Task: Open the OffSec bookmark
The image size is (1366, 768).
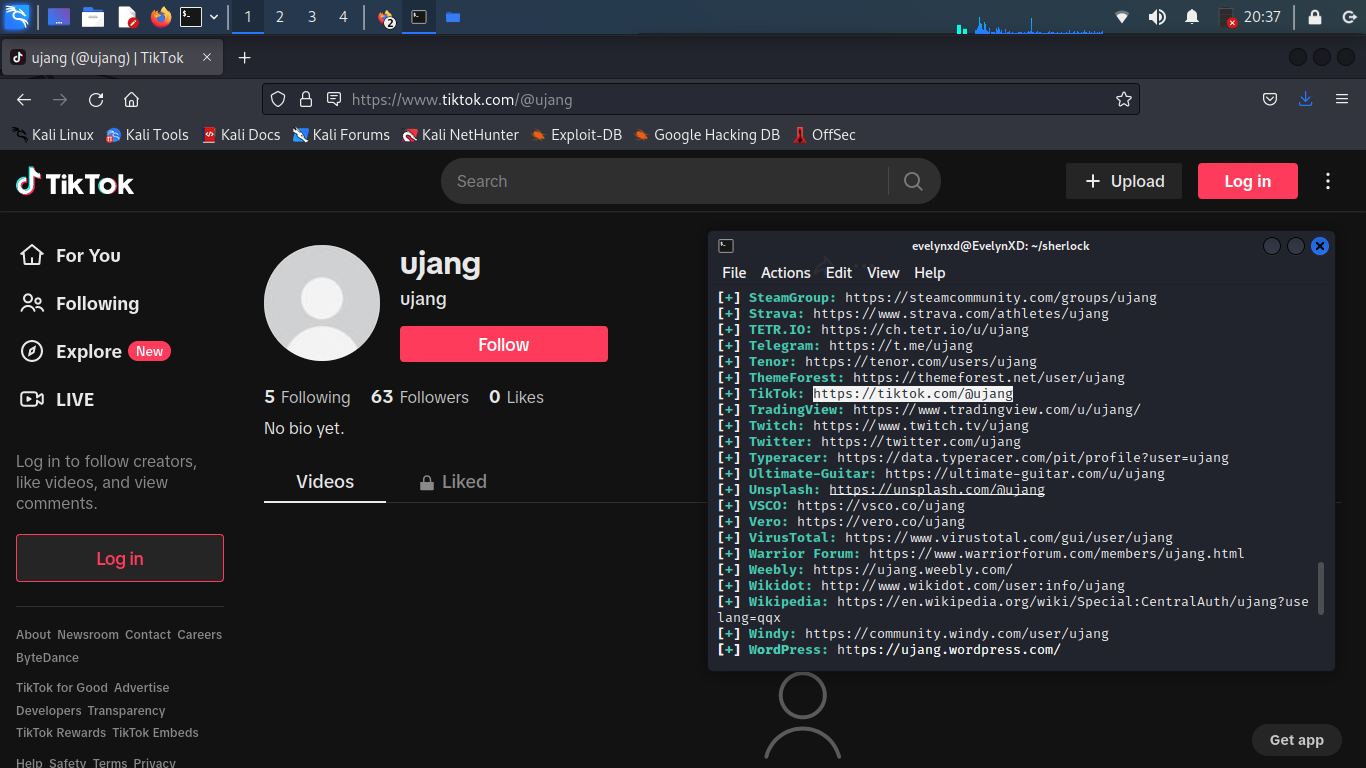Action: 824,135
